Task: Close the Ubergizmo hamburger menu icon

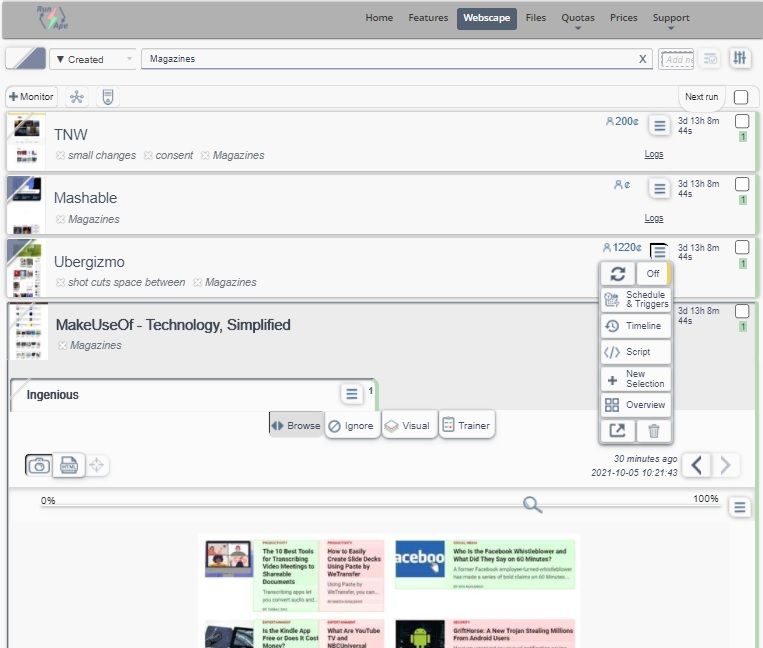Action: coord(659,251)
